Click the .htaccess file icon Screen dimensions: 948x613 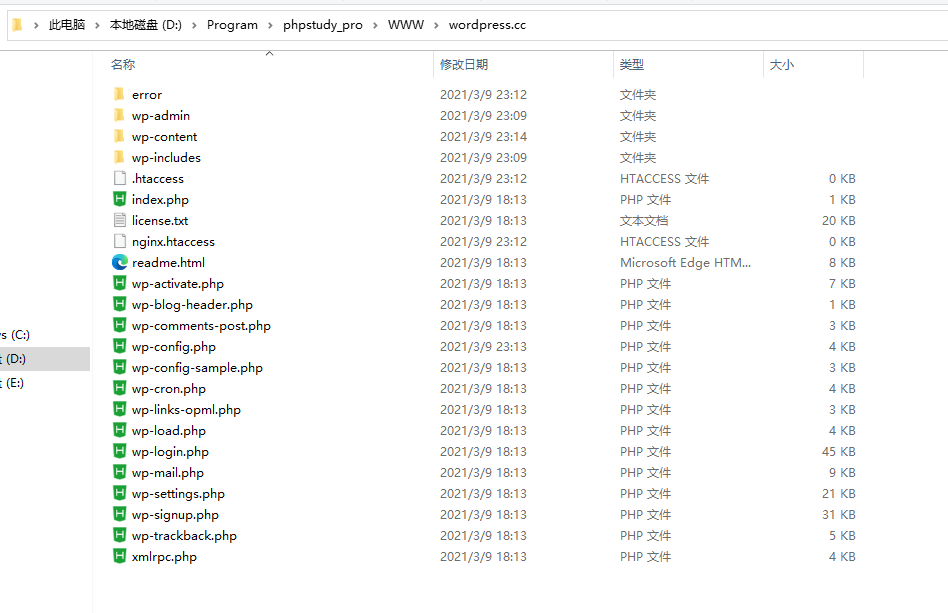[120, 178]
